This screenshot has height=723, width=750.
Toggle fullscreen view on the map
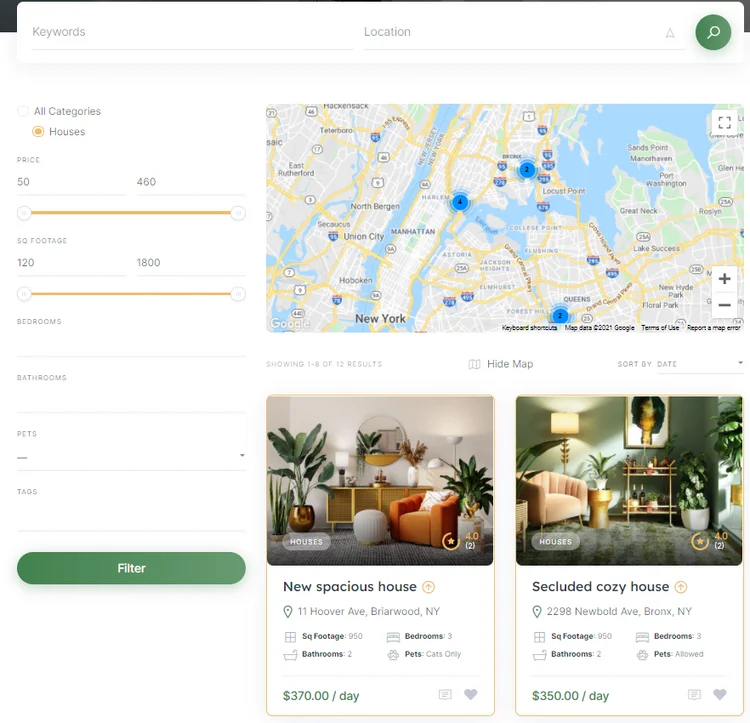(724, 122)
